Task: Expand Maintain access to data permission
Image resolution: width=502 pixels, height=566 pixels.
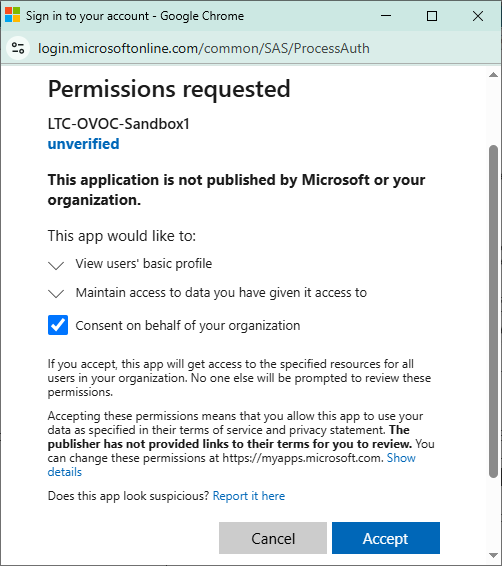Action: tap(56, 293)
